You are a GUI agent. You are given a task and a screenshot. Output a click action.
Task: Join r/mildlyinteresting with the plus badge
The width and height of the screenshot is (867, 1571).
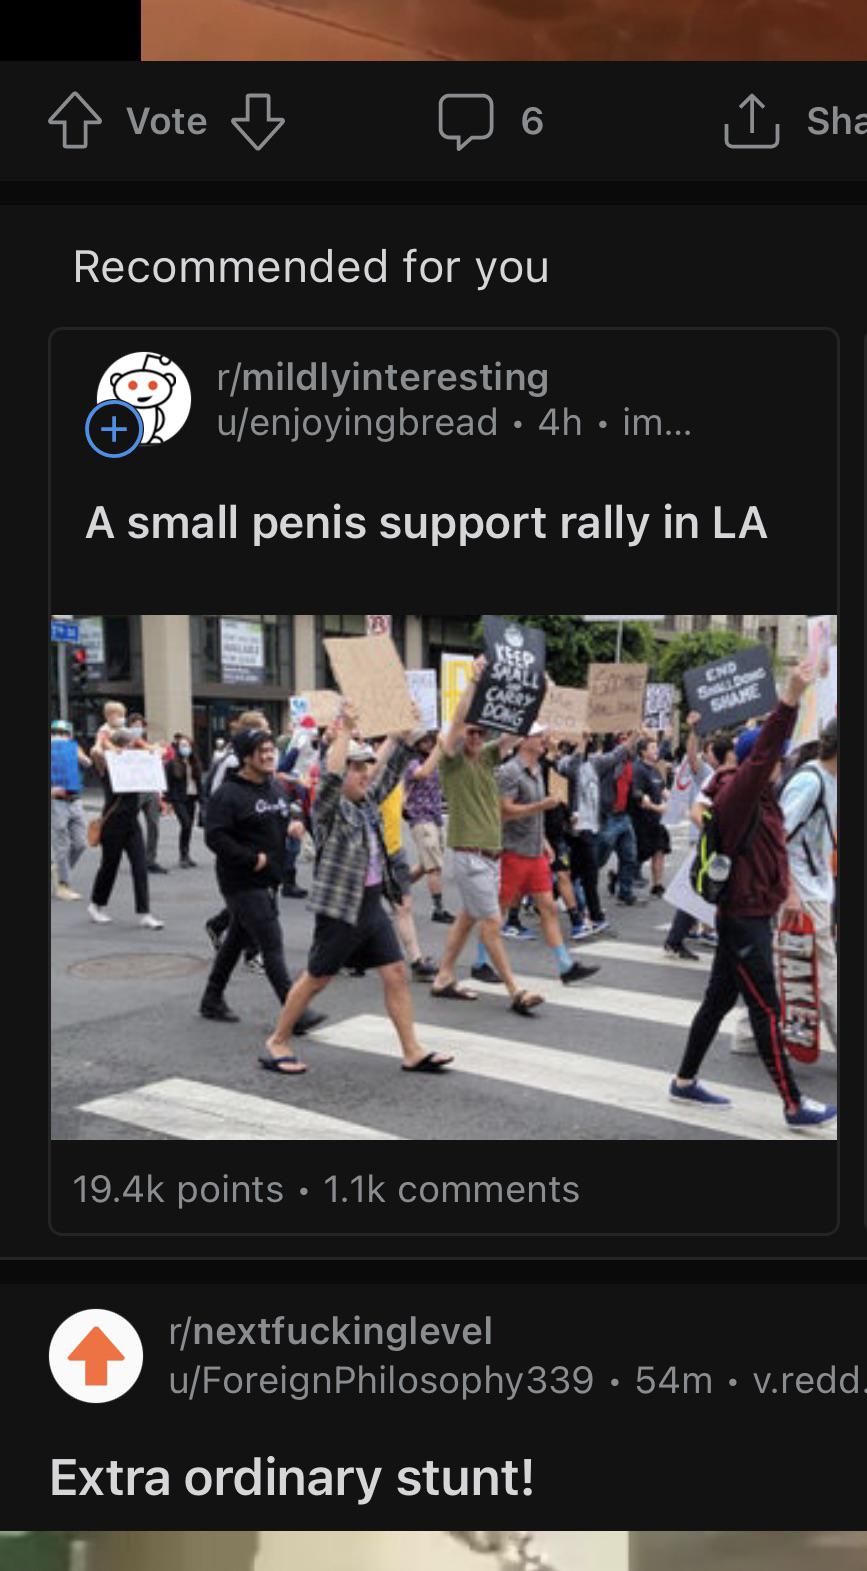coord(114,429)
